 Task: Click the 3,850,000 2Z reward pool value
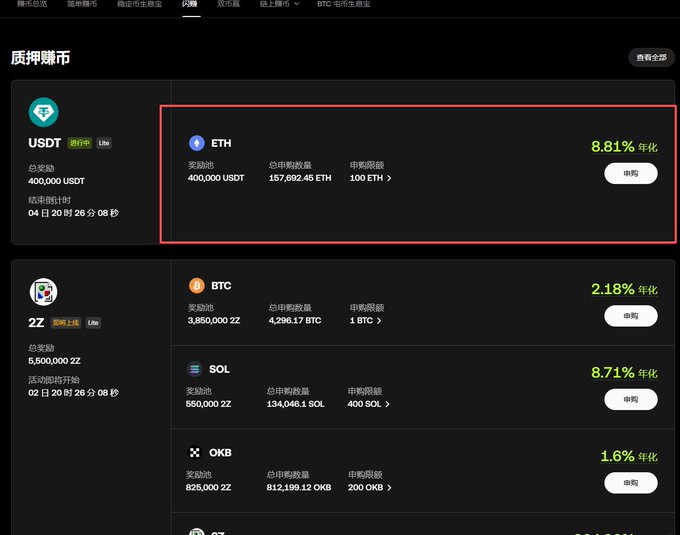(214, 321)
